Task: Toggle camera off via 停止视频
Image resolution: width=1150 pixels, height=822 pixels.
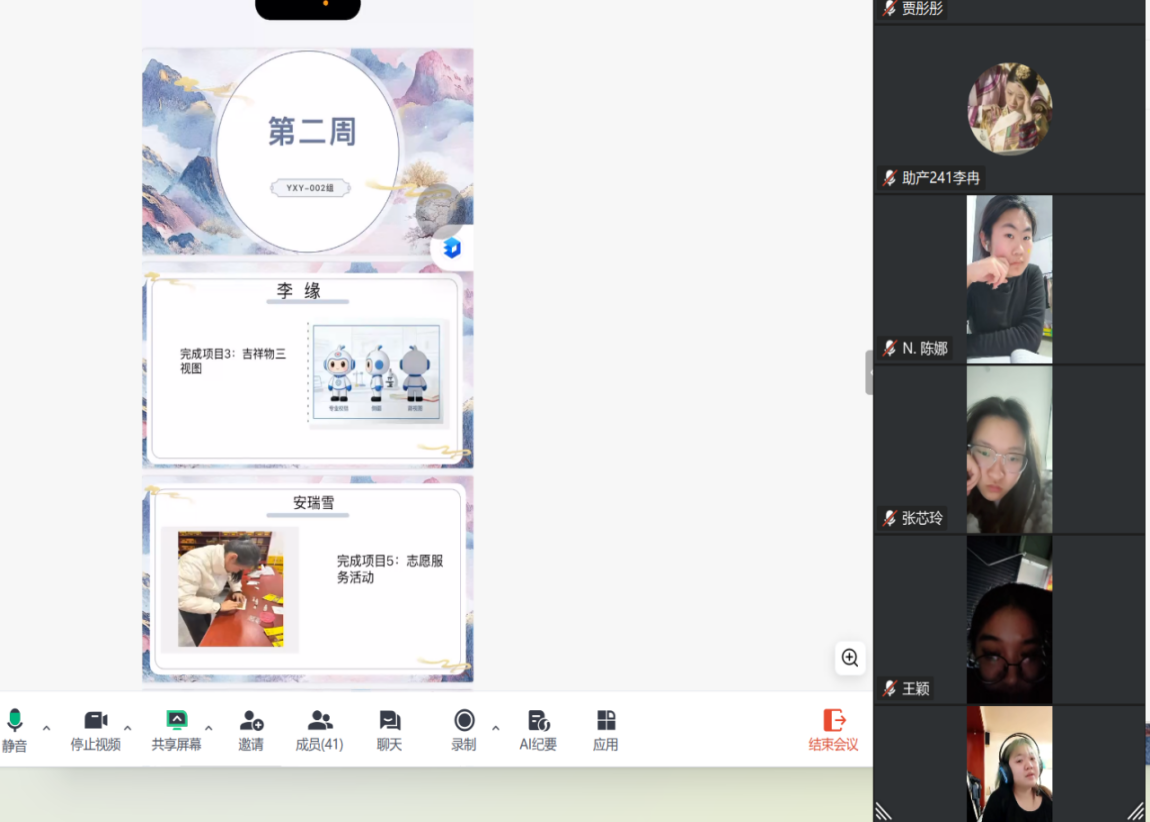Action: [x=95, y=730]
